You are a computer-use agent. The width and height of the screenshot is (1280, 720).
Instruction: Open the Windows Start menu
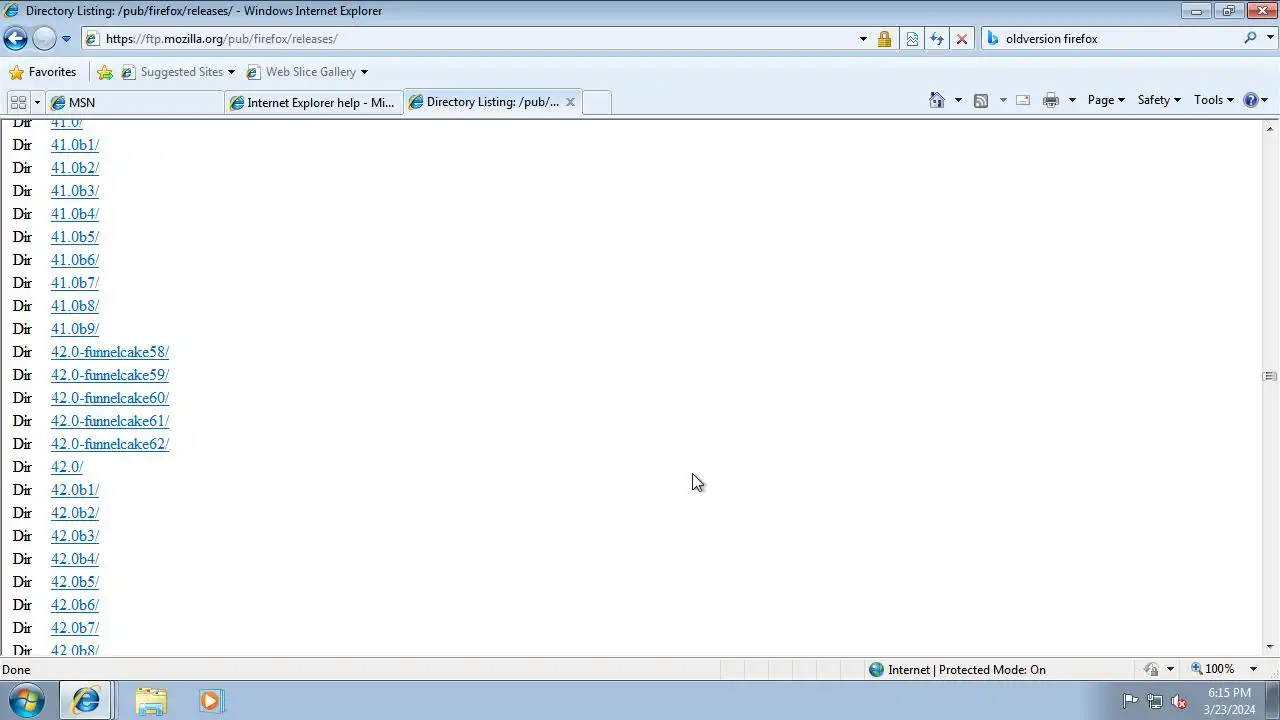[27, 701]
